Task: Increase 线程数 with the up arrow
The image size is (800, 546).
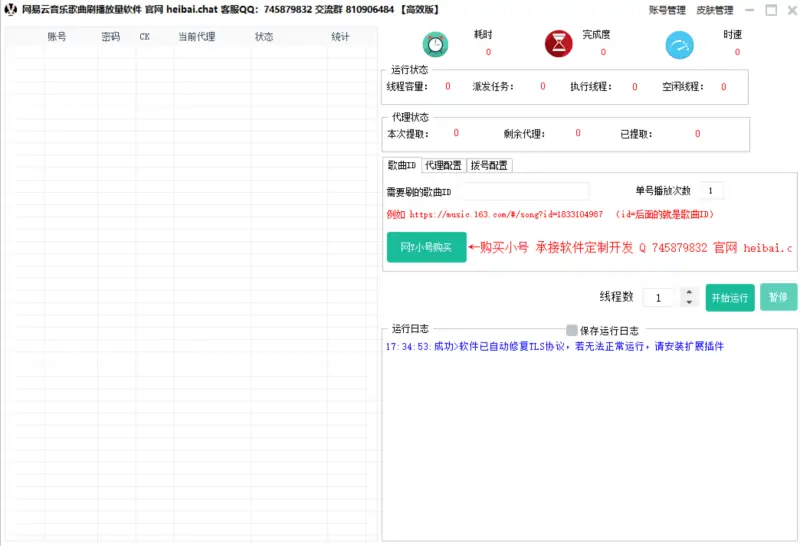Action: pyautogui.click(x=688, y=293)
